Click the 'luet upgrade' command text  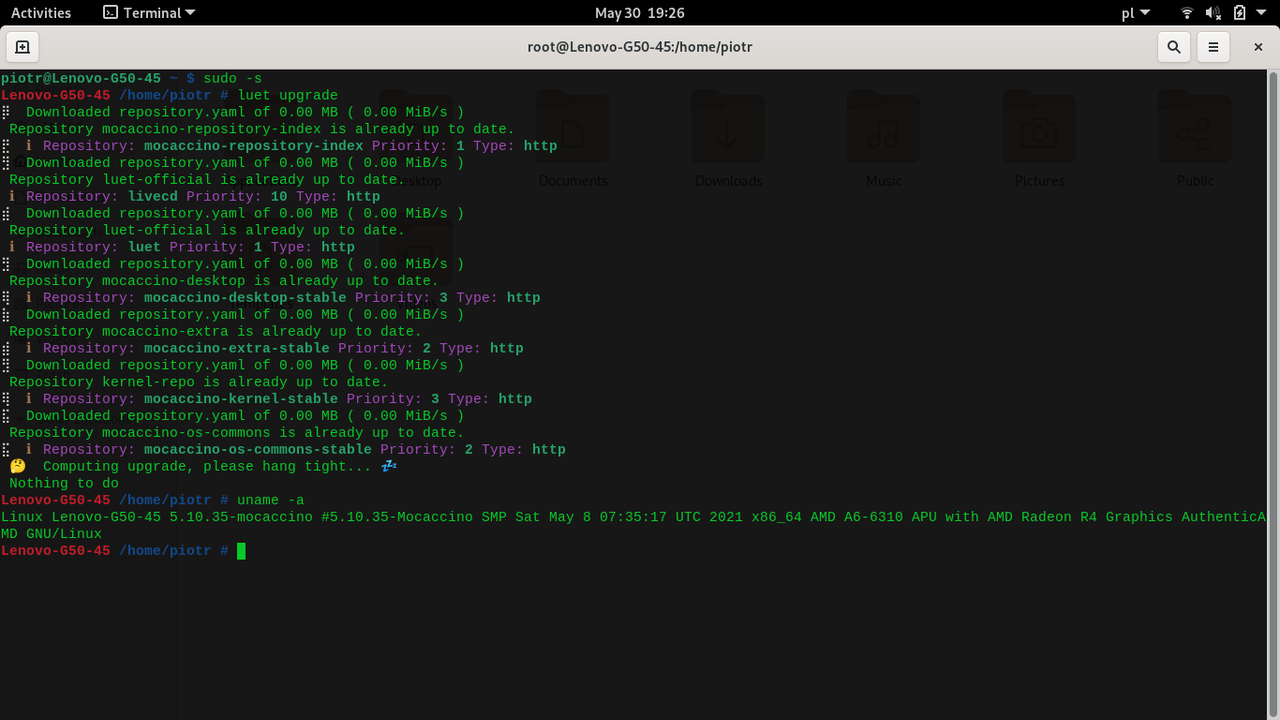(x=287, y=95)
